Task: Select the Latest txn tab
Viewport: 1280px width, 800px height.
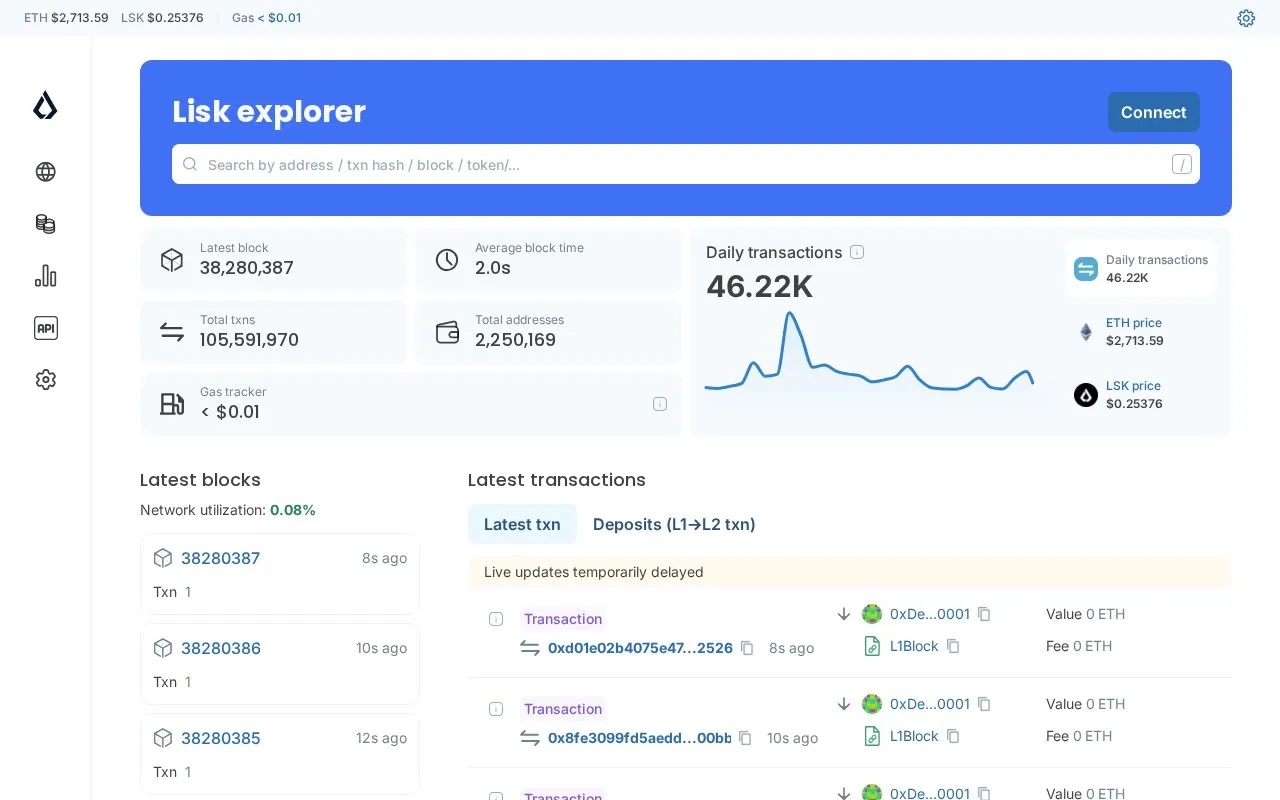Action: click(522, 524)
